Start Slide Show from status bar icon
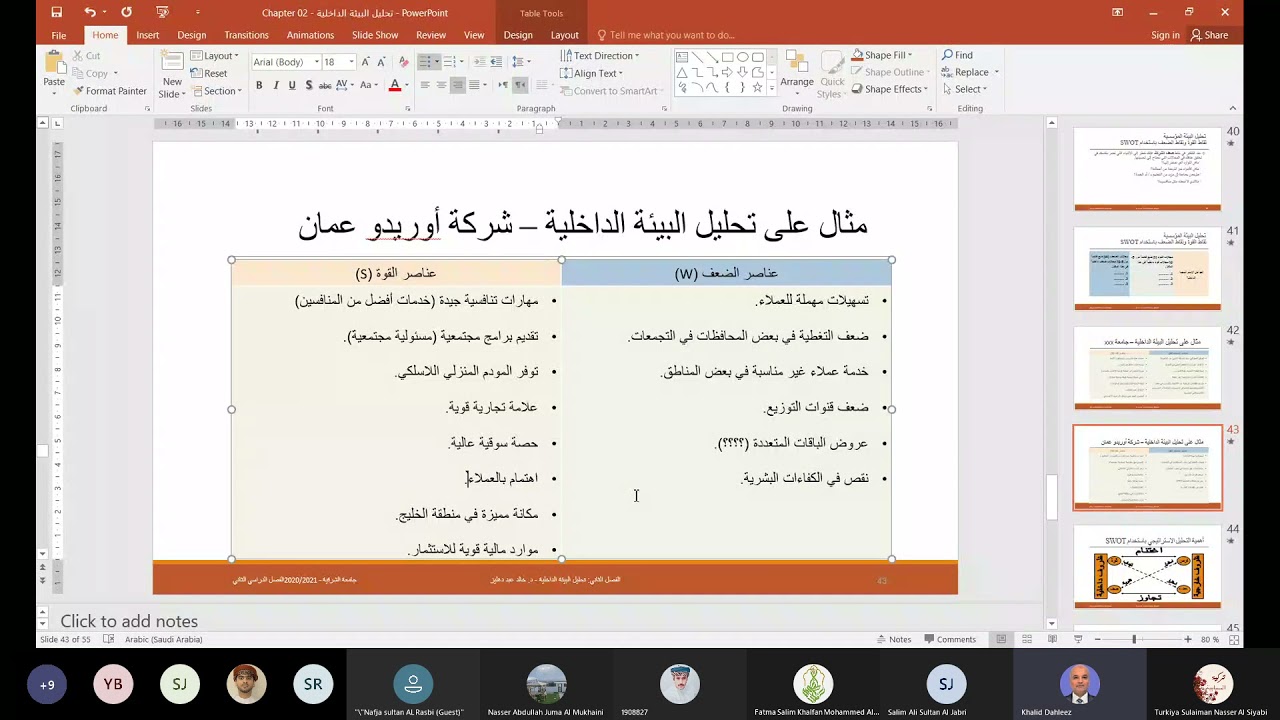Image resolution: width=1280 pixels, height=720 pixels. [x=1077, y=639]
